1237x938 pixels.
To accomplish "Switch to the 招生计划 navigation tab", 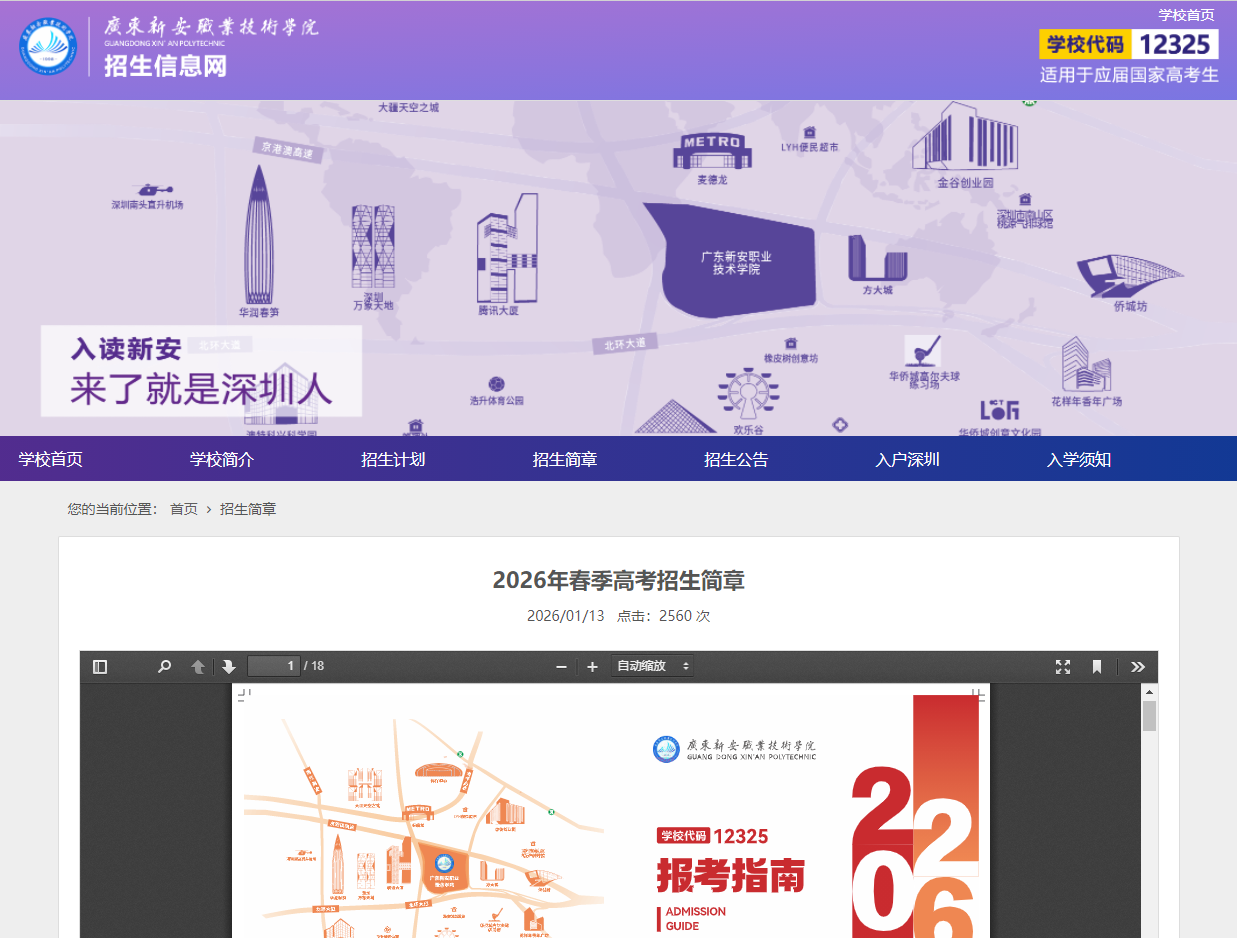I will [x=392, y=458].
